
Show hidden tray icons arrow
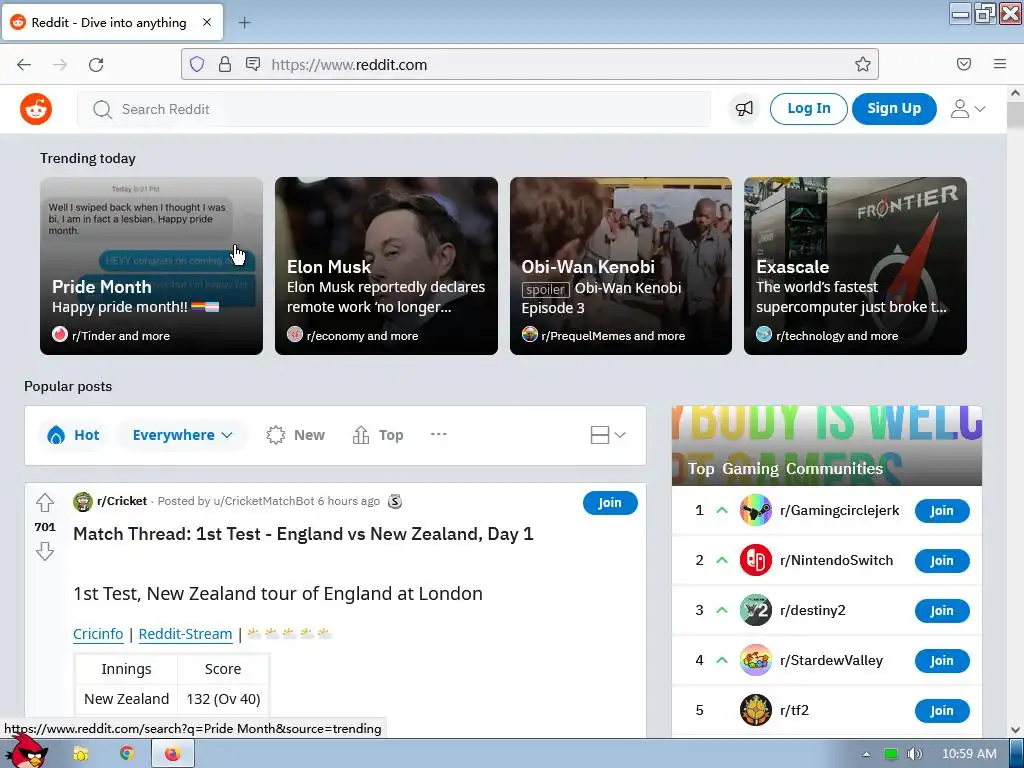click(x=867, y=754)
